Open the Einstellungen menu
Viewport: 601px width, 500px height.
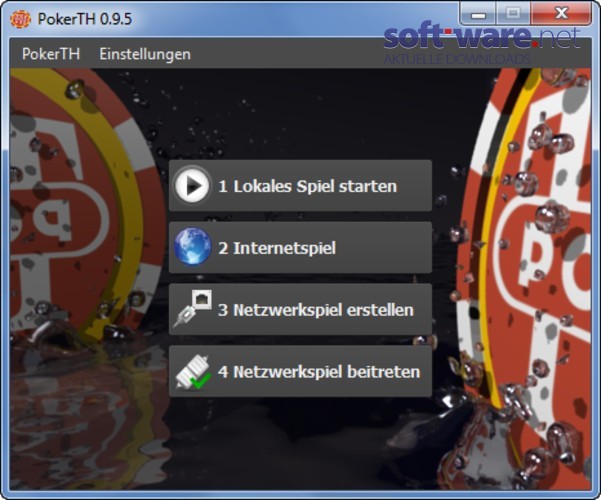click(x=145, y=54)
